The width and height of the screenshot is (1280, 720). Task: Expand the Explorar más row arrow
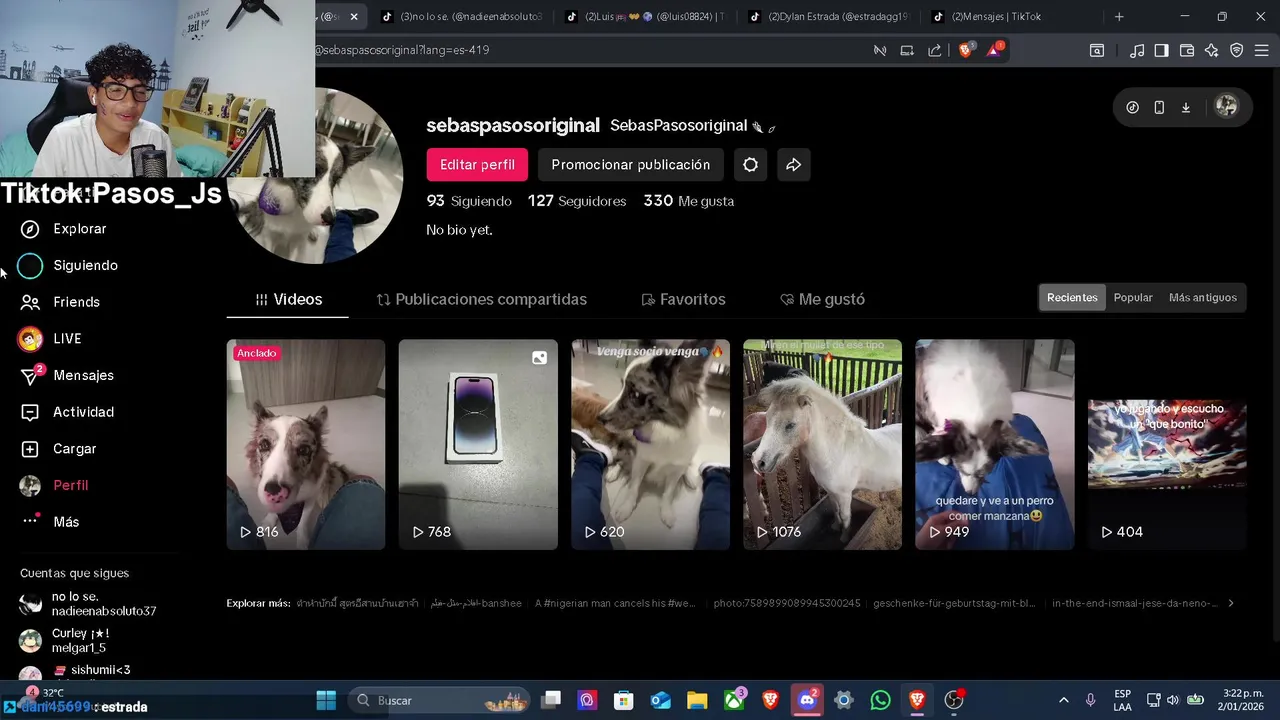pyautogui.click(x=1231, y=603)
